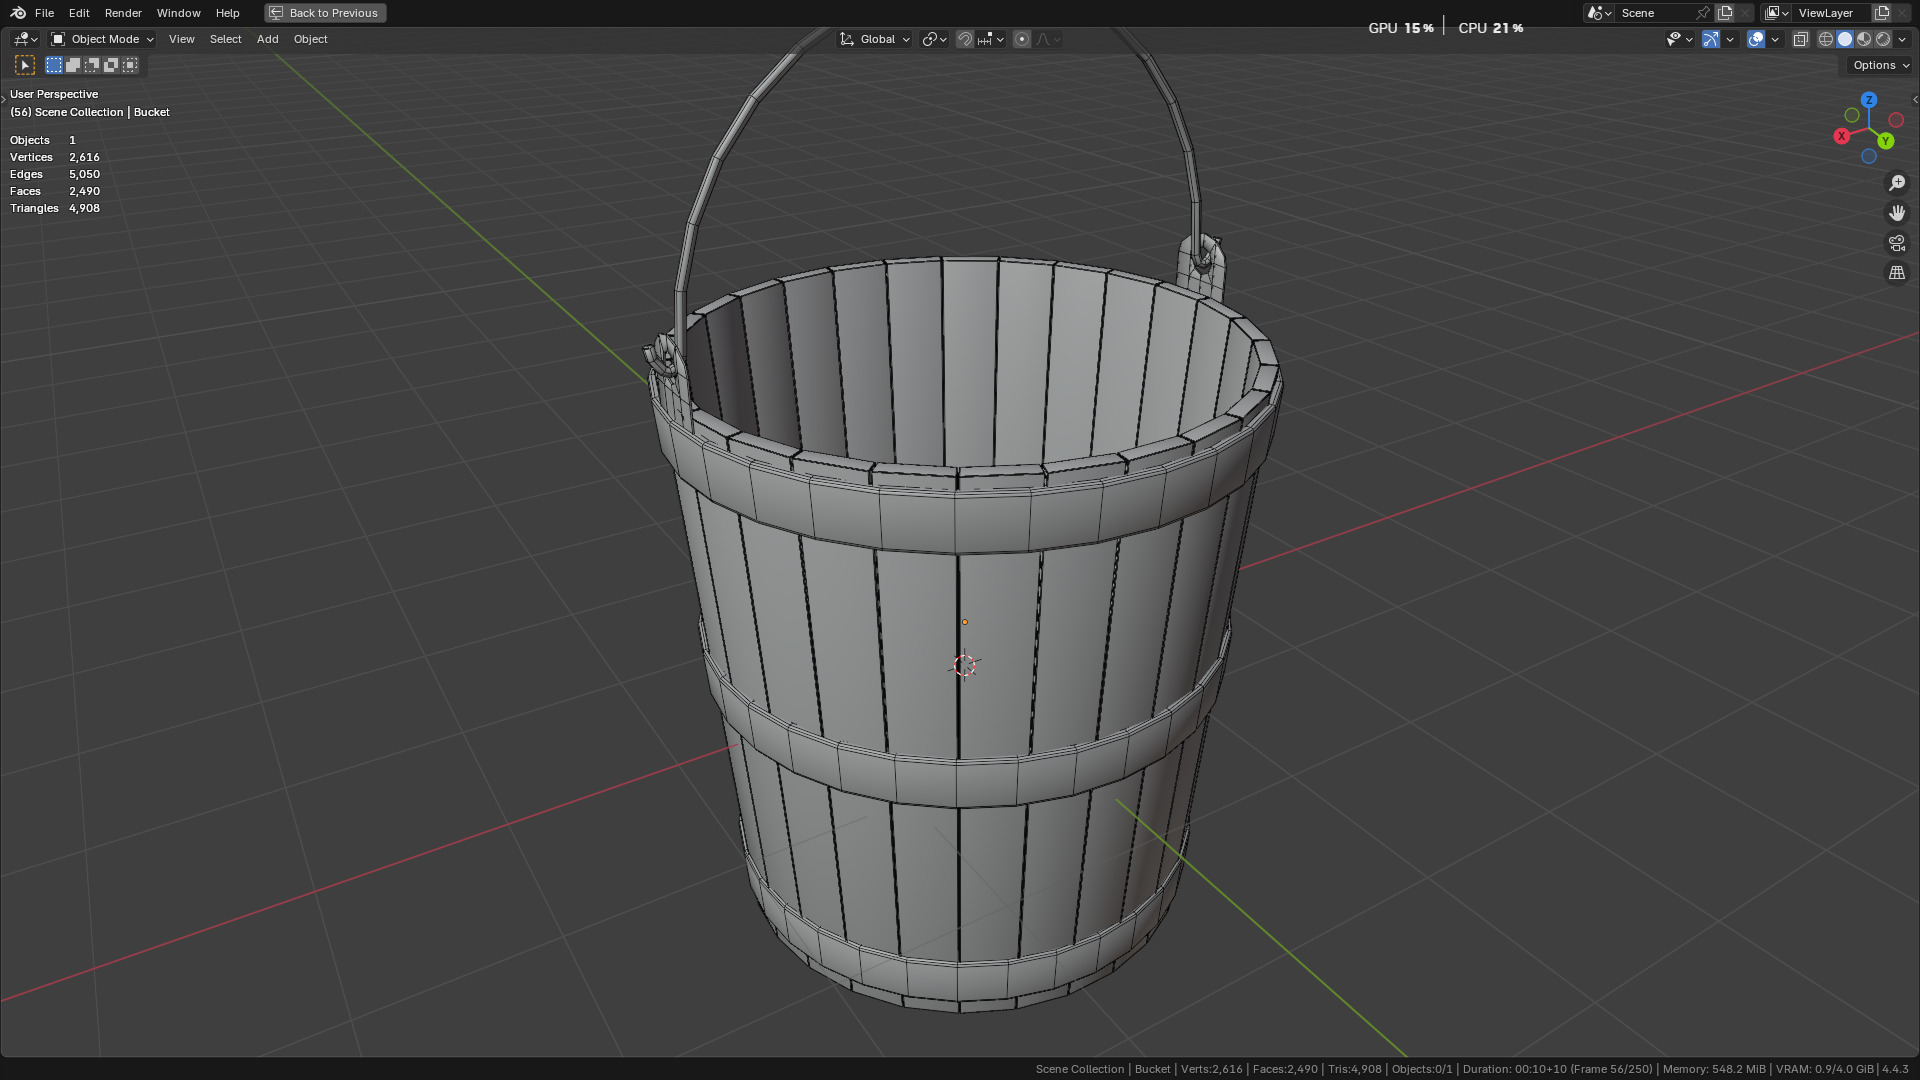
Task: Open the viewport Object menu
Action: (310, 39)
